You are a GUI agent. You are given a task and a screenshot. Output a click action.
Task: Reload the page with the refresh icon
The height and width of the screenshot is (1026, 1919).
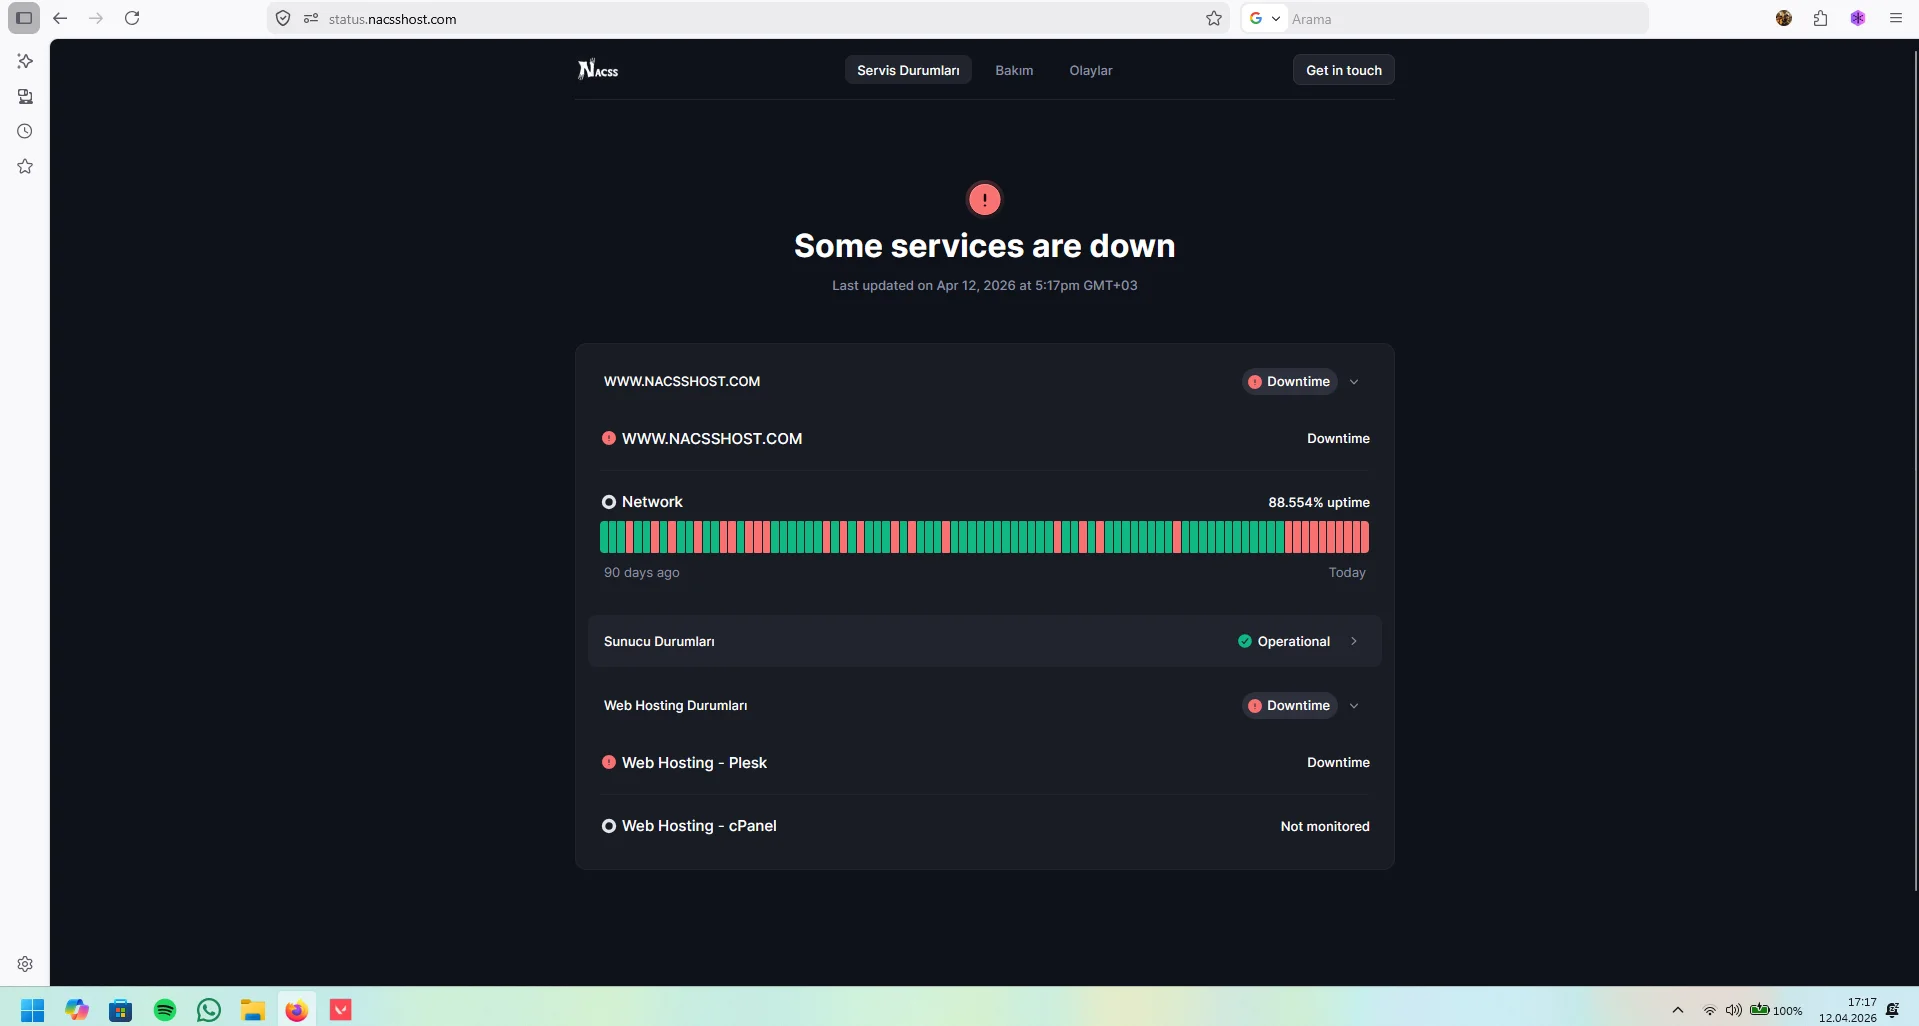(x=132, y=18)
